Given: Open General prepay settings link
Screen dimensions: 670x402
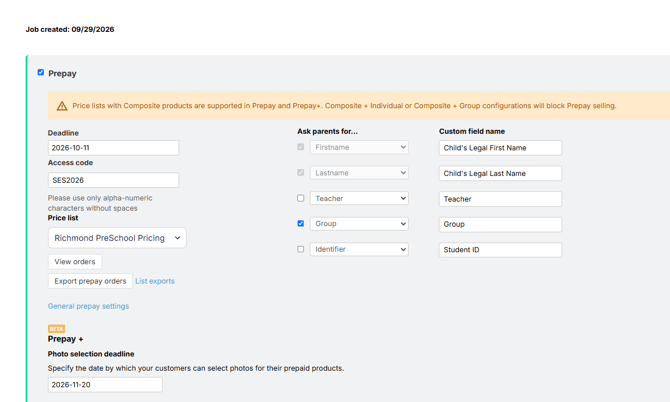Looking at the screenshot, I should tap(88, 306).
